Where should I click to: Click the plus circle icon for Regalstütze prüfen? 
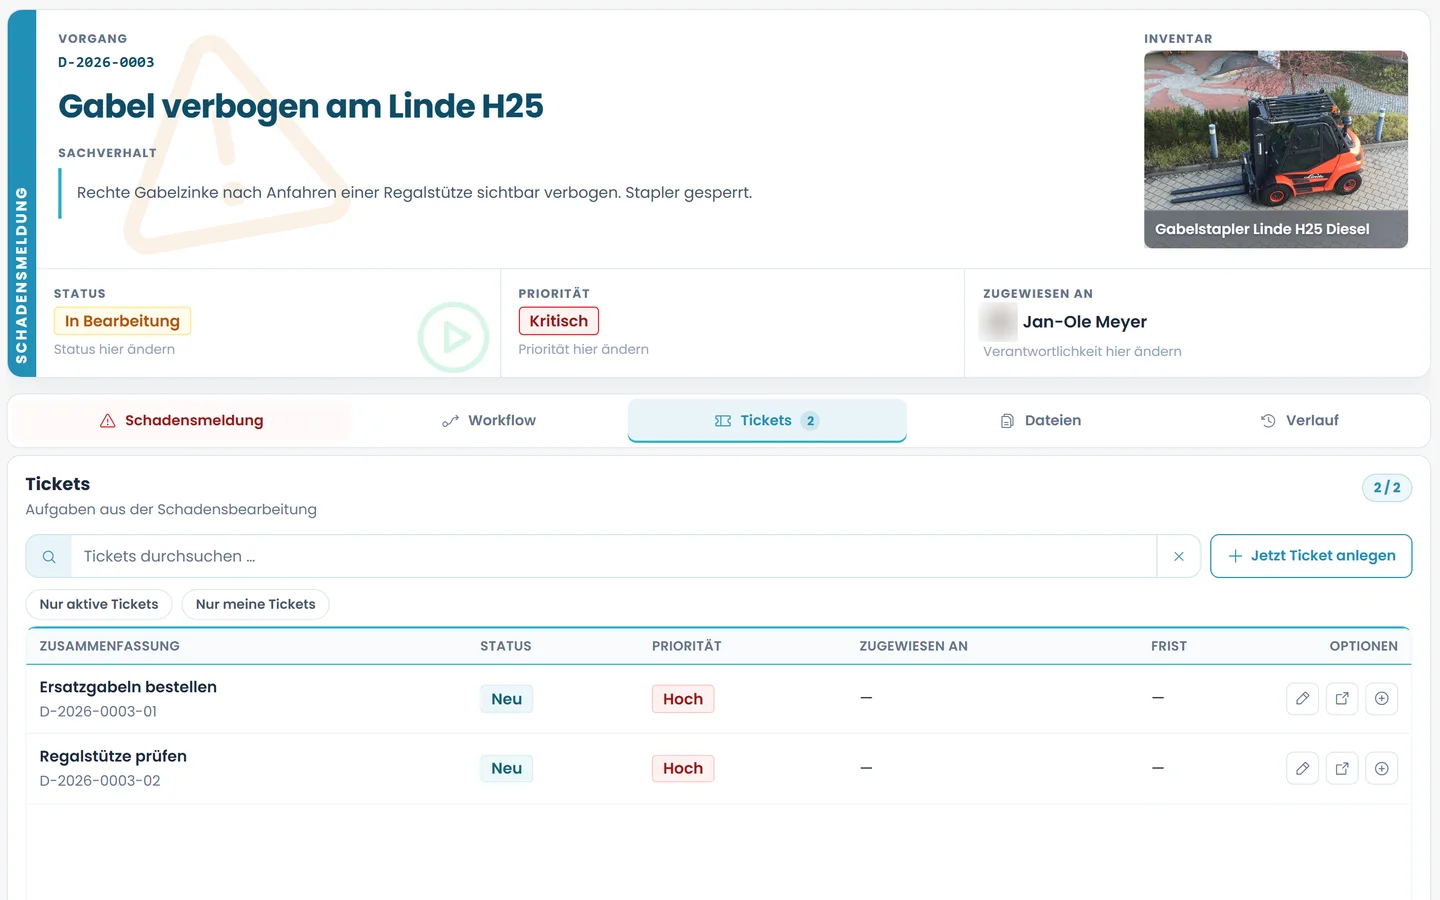tap(1381, 768)
